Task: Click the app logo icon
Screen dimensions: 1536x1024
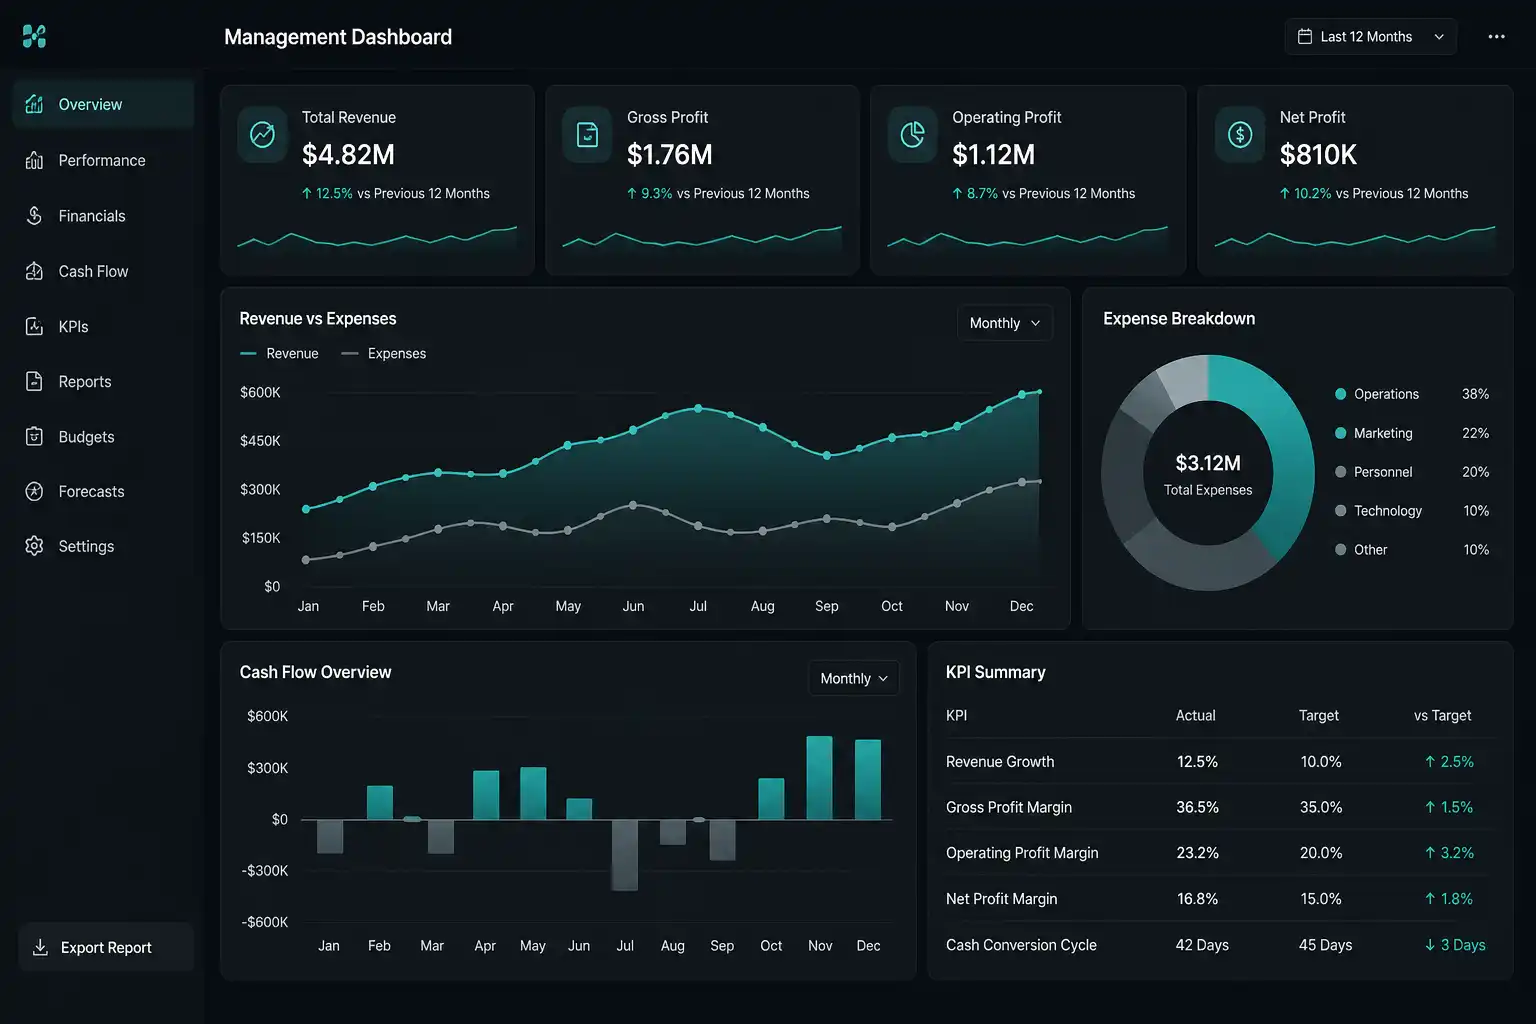Action: 34,36
